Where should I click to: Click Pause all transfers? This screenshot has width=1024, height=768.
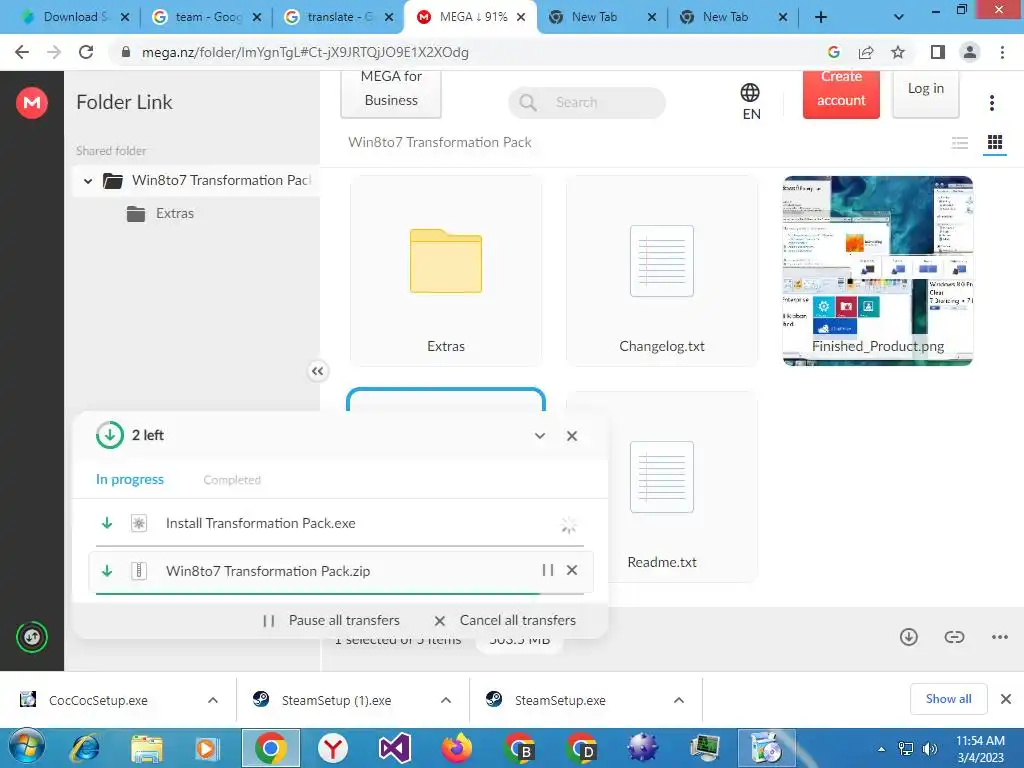[330, 620]
